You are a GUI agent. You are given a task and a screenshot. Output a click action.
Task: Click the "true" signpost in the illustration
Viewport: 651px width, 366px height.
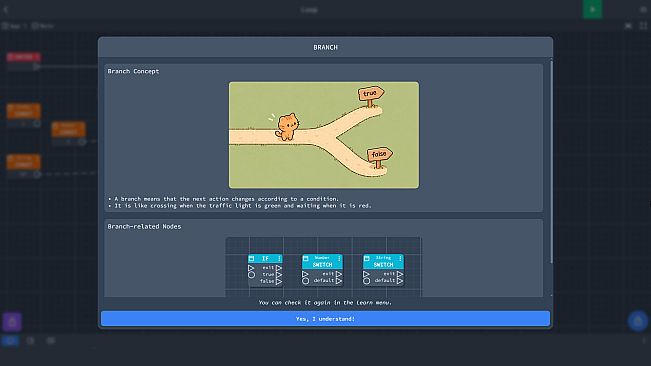coord(371,96)
